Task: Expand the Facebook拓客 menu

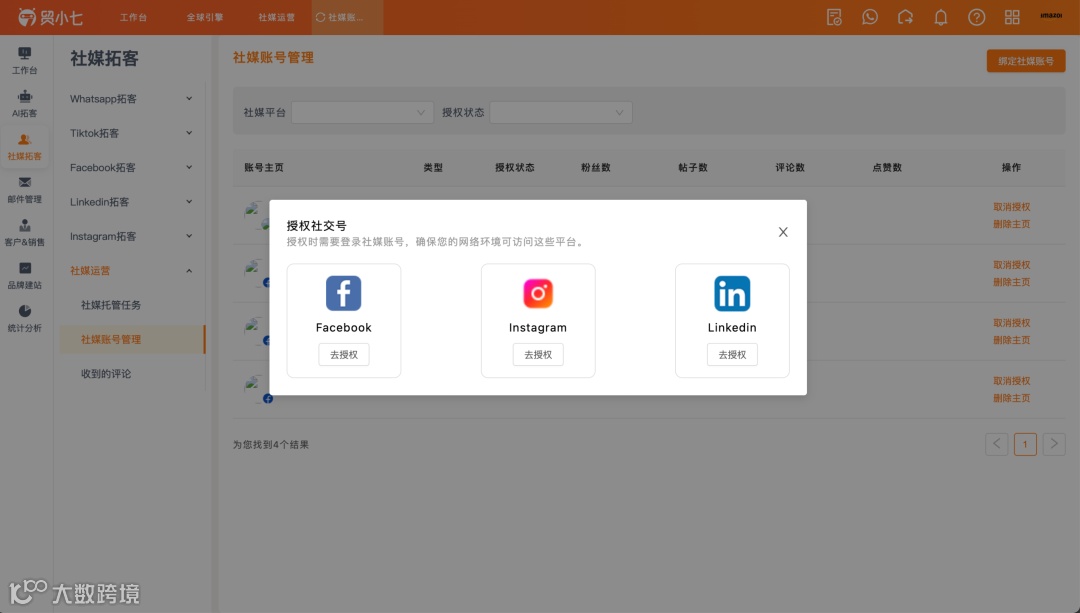Action: [x=130, y=167]
